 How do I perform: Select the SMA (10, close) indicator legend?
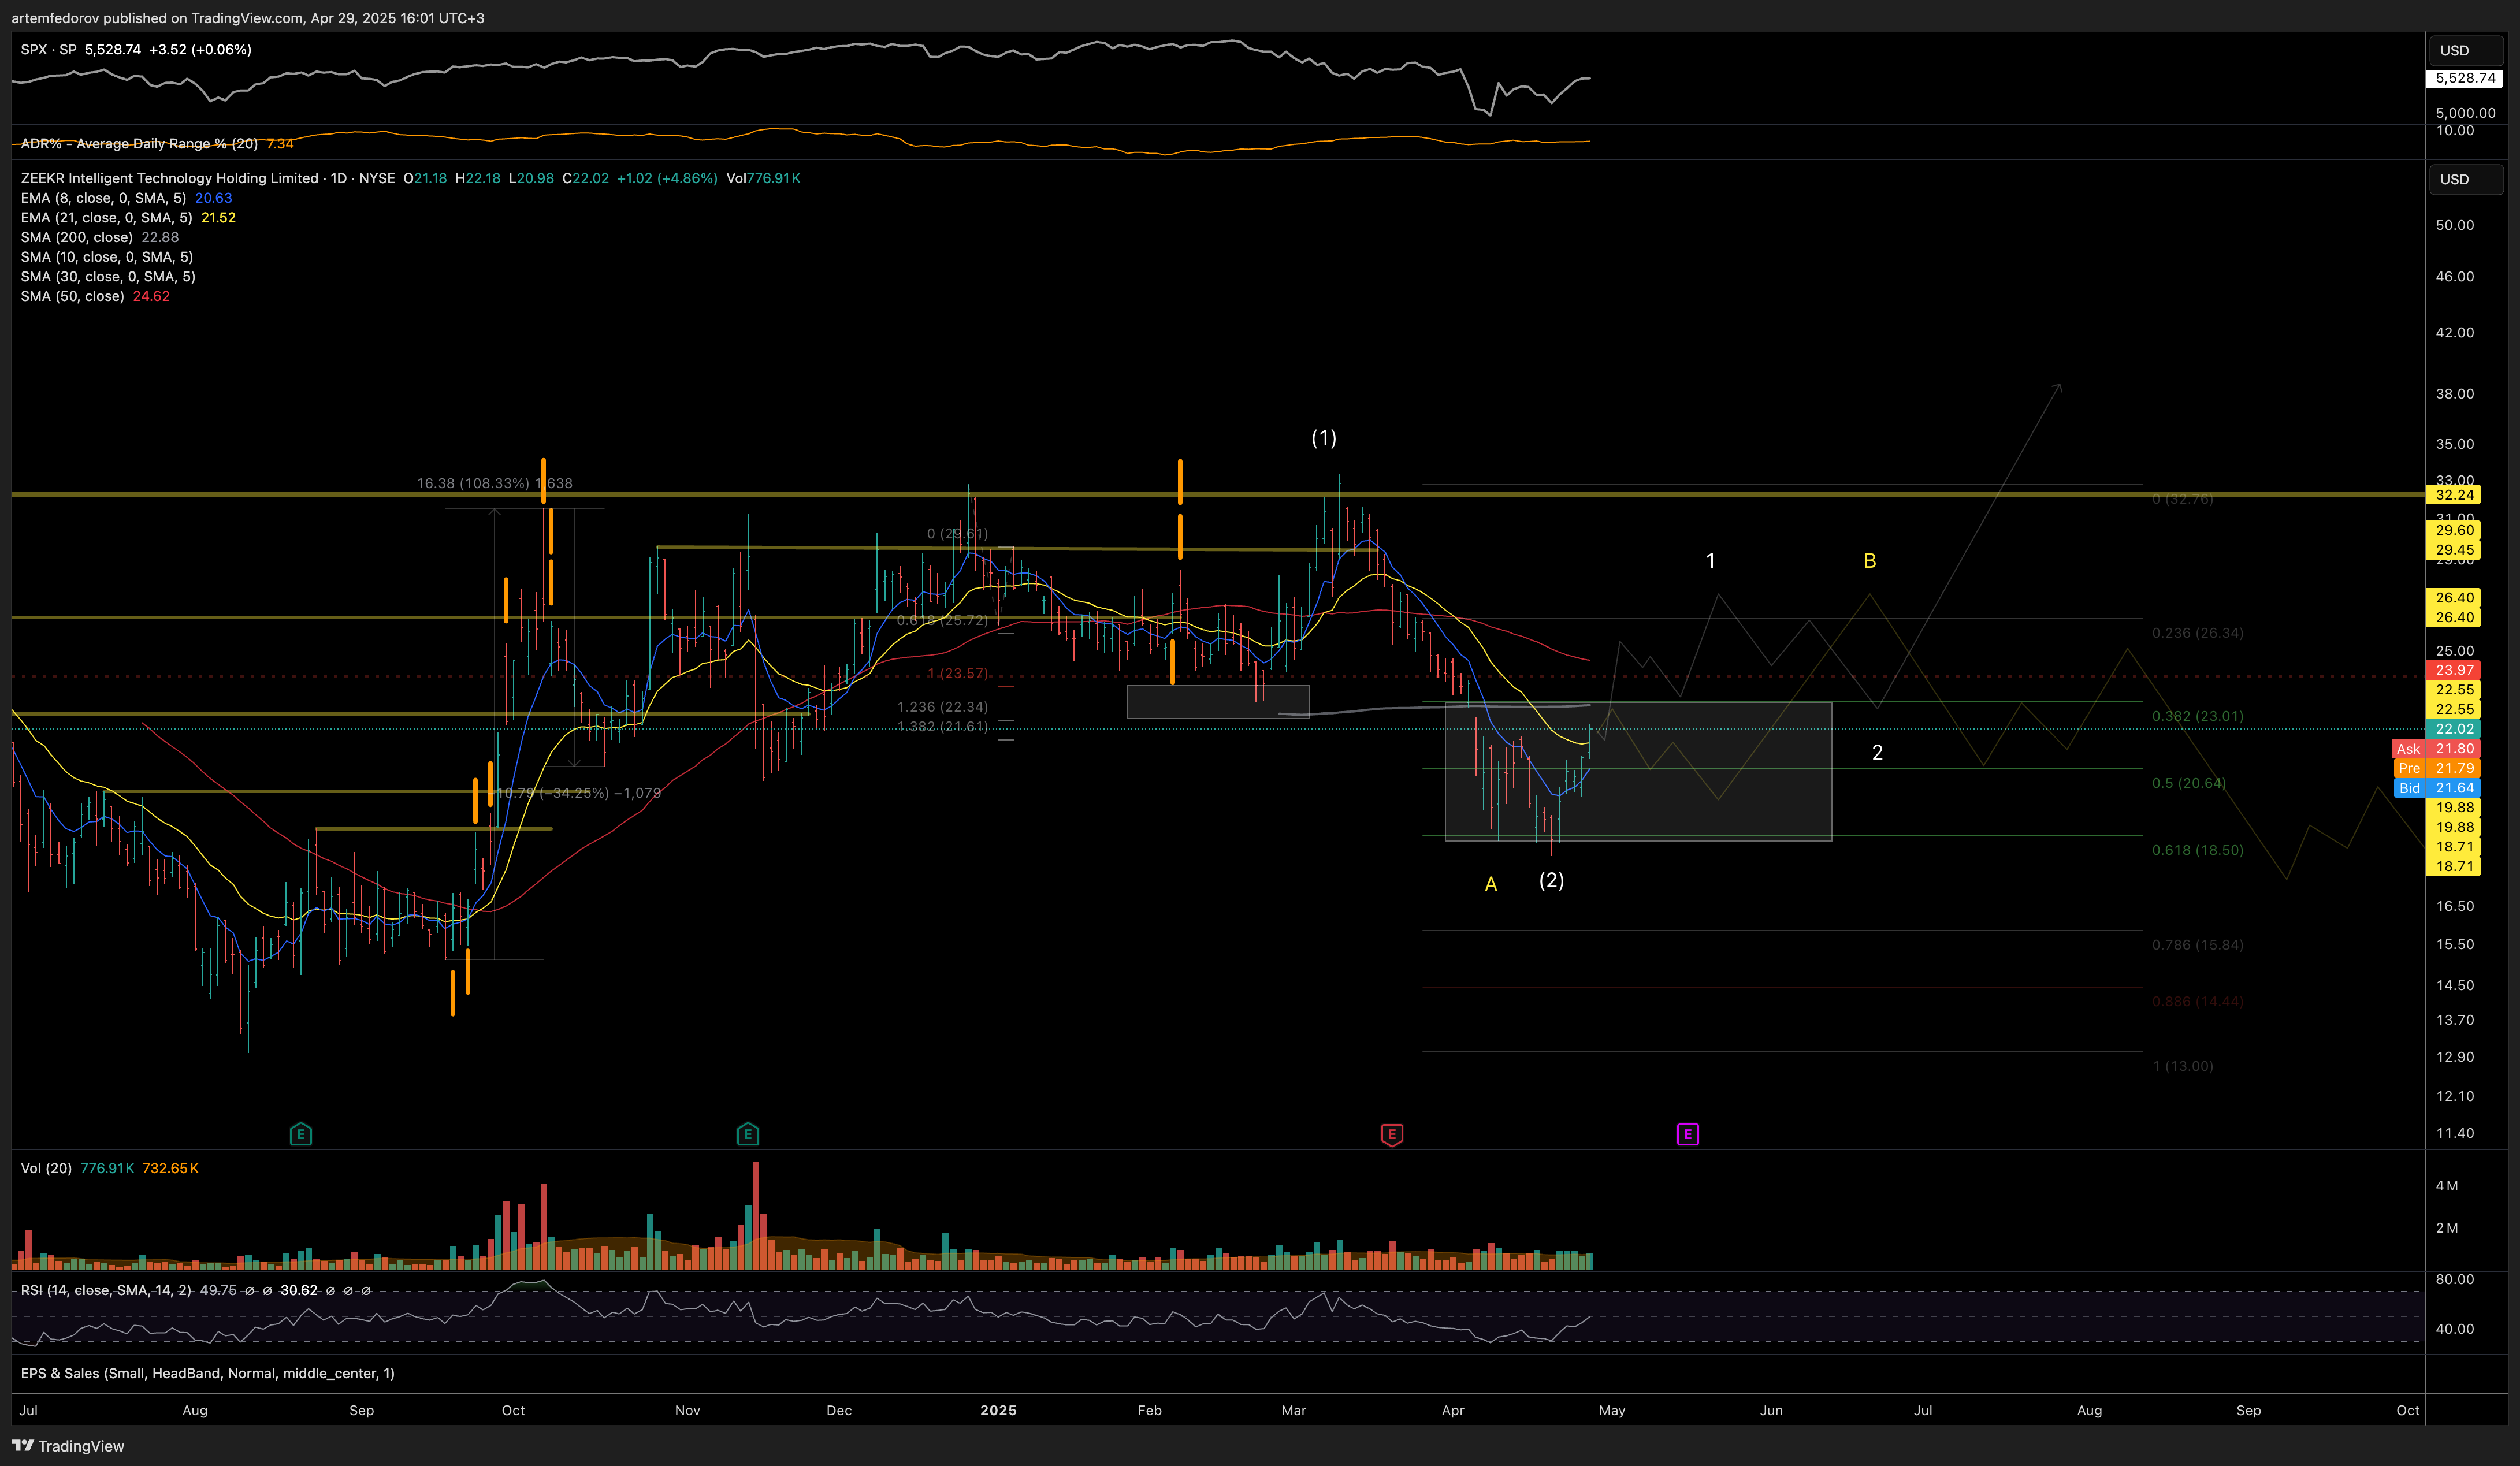point(106,257)
